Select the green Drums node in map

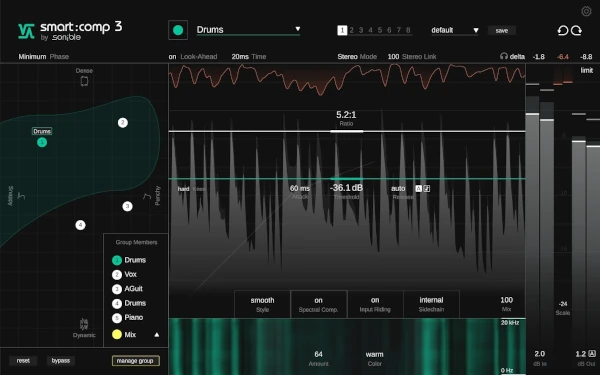click(42, 142)
